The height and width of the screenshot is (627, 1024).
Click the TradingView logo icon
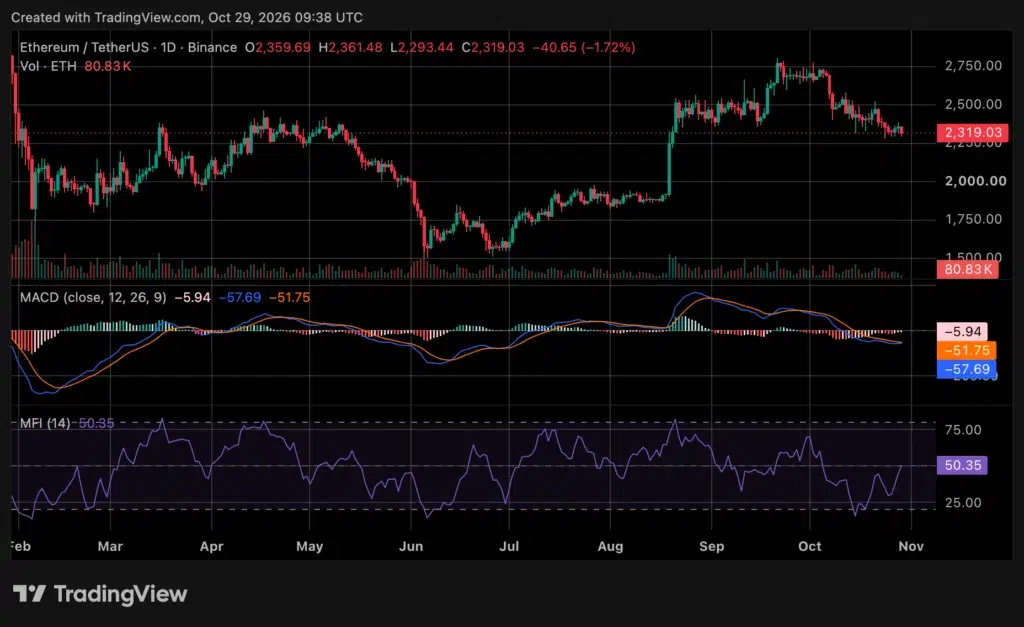(x=29, y=594)
